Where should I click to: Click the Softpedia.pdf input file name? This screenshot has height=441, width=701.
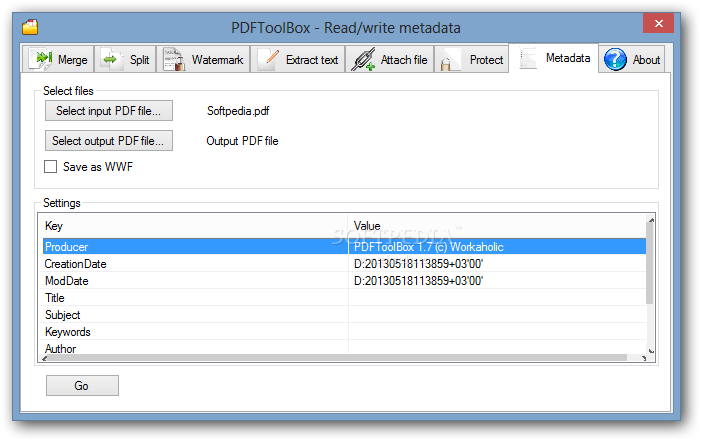[x=238, y=110]
